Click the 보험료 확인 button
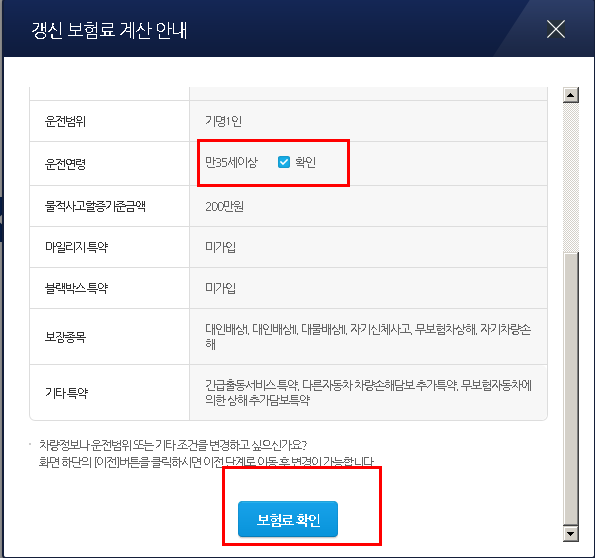This screenshot has height=558, width=595. coord(288,519)
